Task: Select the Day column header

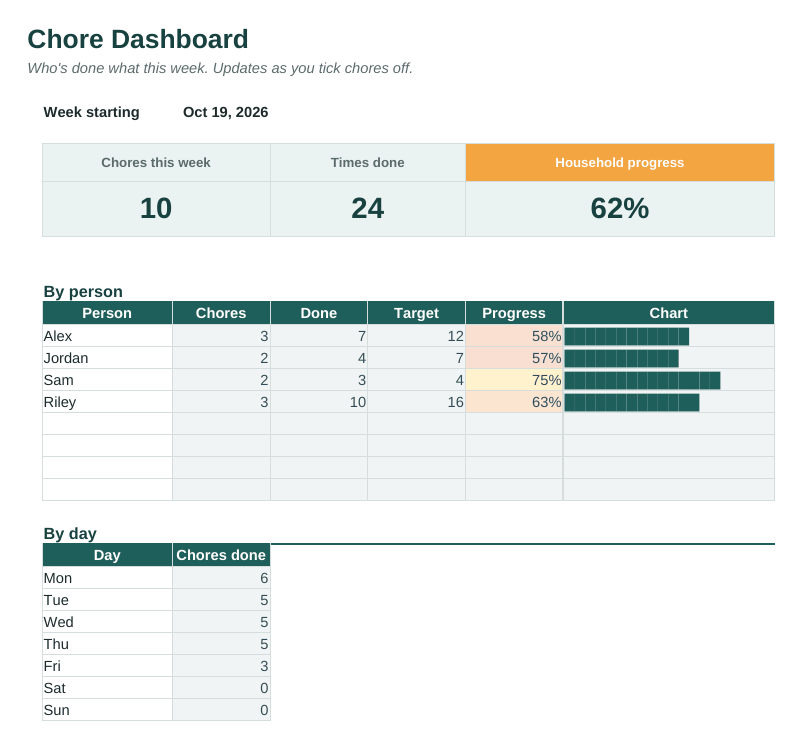Action: (x=108, y=555)
